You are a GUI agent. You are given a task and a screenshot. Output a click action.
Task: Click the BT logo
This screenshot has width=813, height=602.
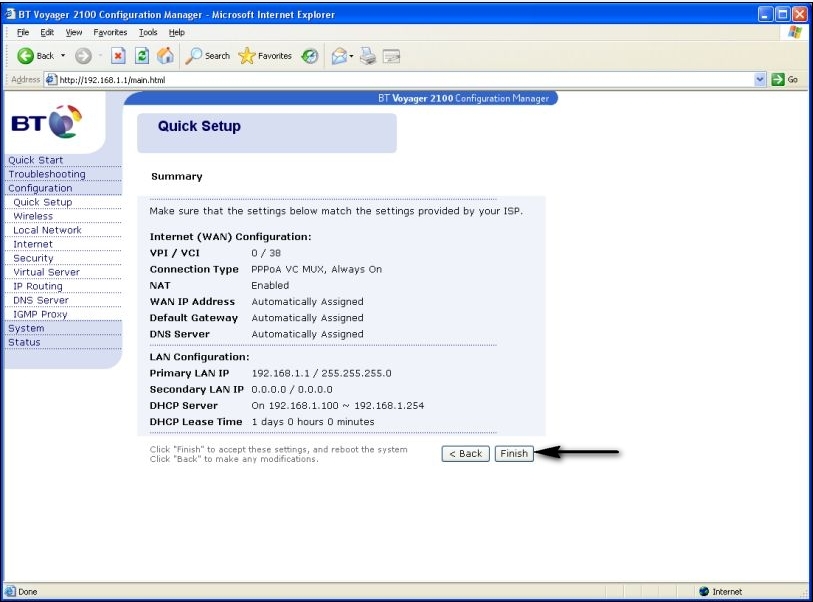(47, 122)
